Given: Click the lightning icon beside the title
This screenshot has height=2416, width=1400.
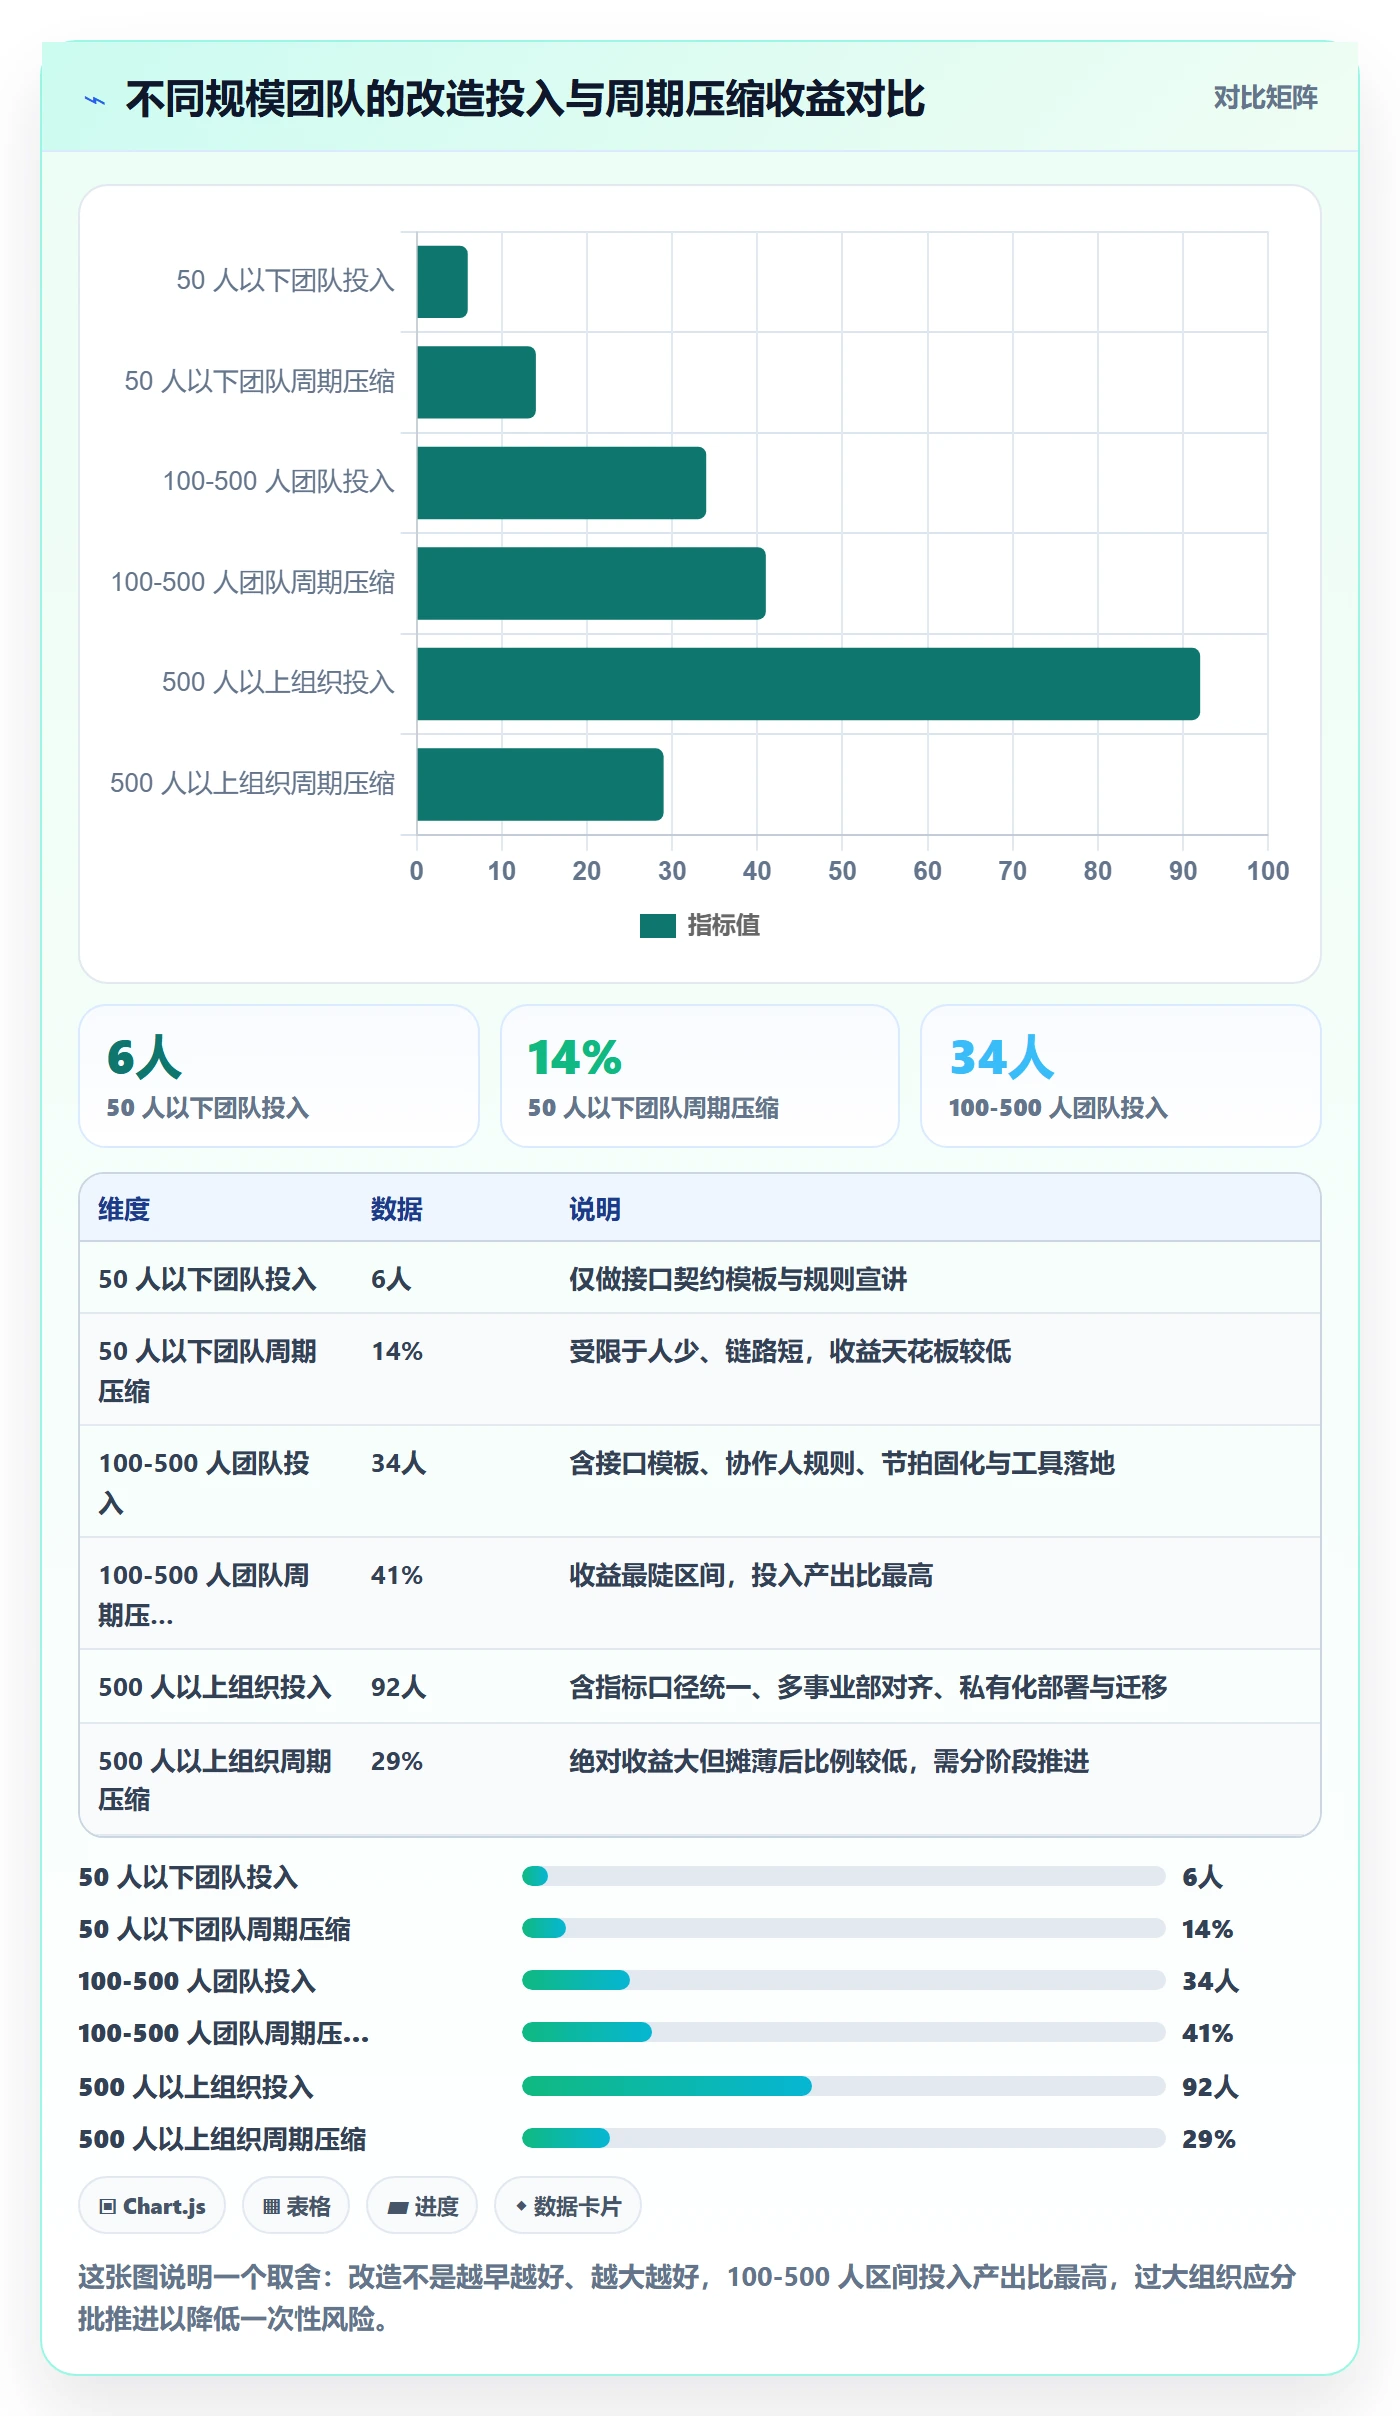Looking at the screenshot, I should coord(95,100).
